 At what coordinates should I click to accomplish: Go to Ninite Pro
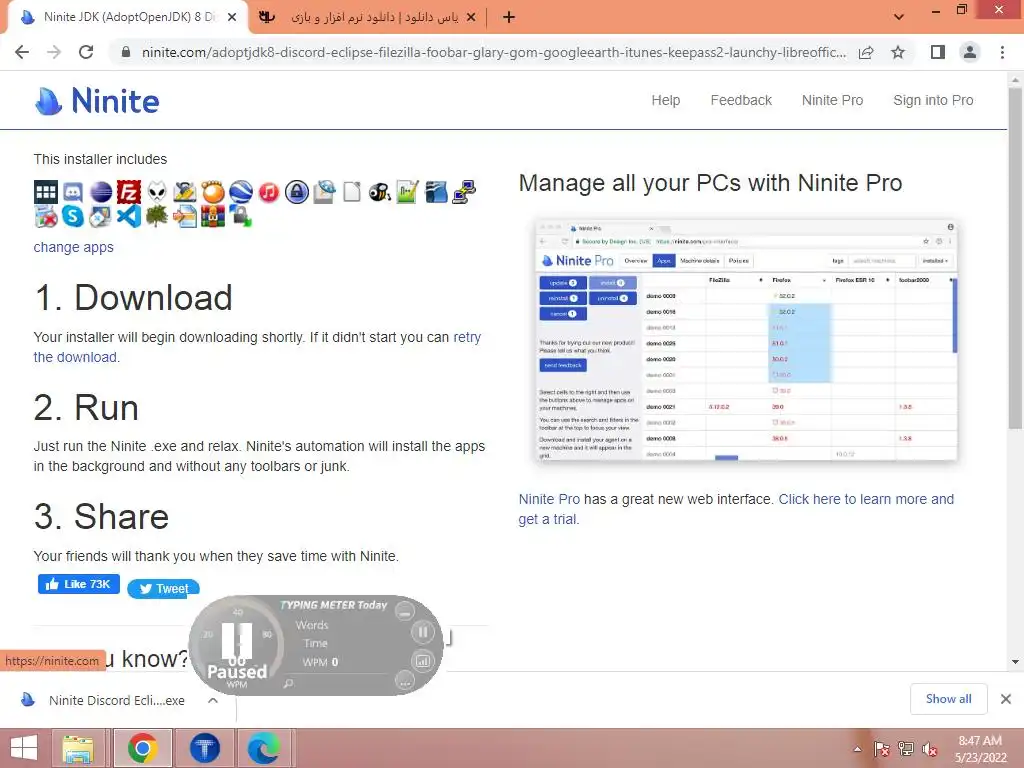click(832, 101)
